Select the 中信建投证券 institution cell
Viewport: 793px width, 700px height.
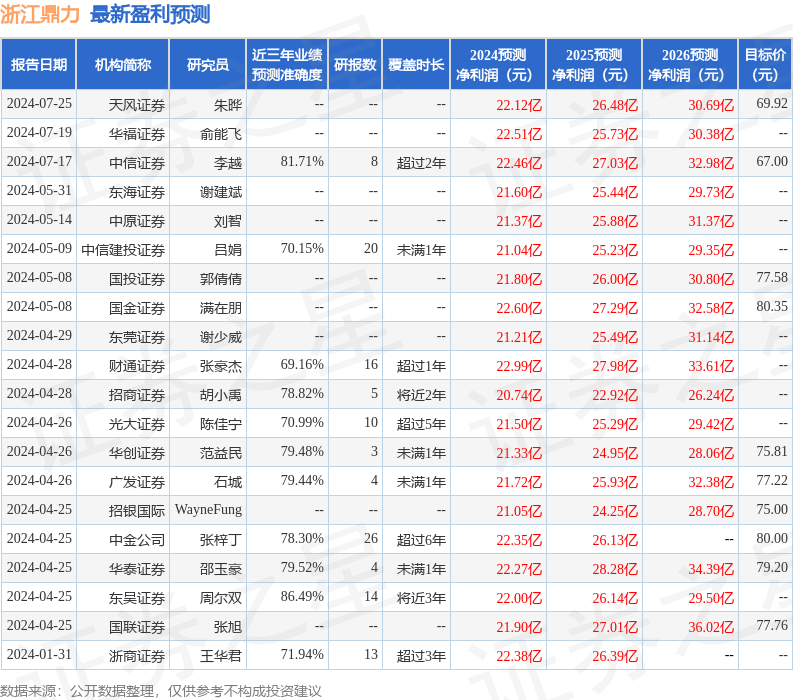(x=123, y=250)
